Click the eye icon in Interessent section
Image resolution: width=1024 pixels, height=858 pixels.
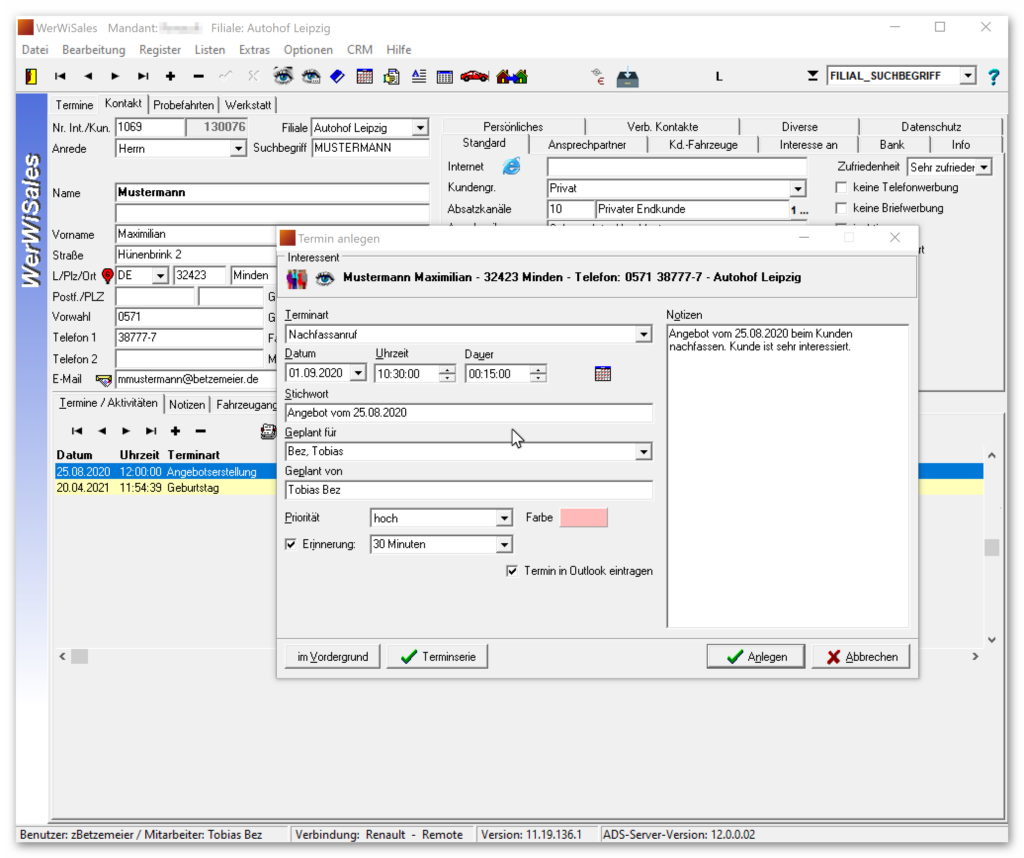[x=325, y=279]
